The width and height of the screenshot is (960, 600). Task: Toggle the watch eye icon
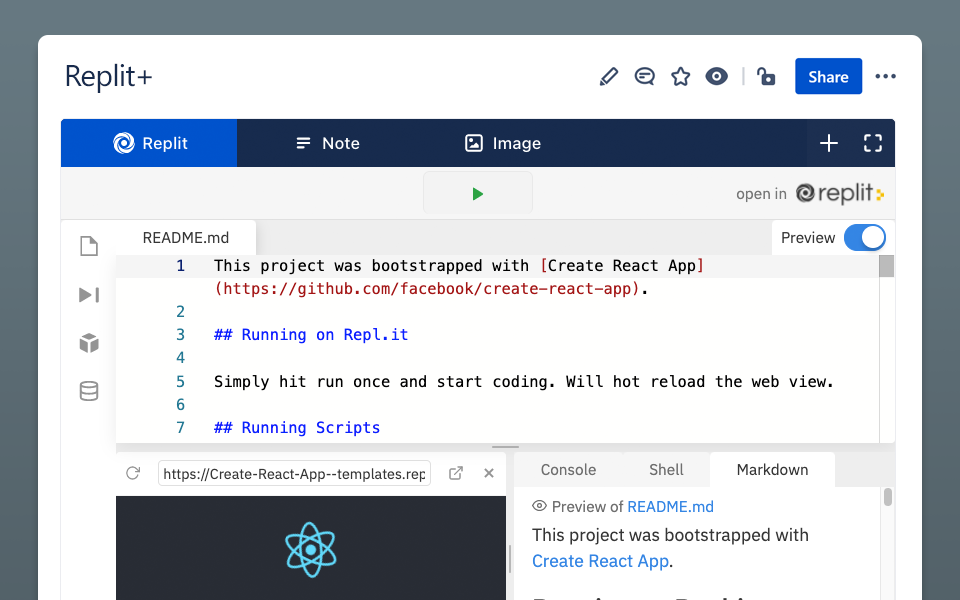point(716,77)
